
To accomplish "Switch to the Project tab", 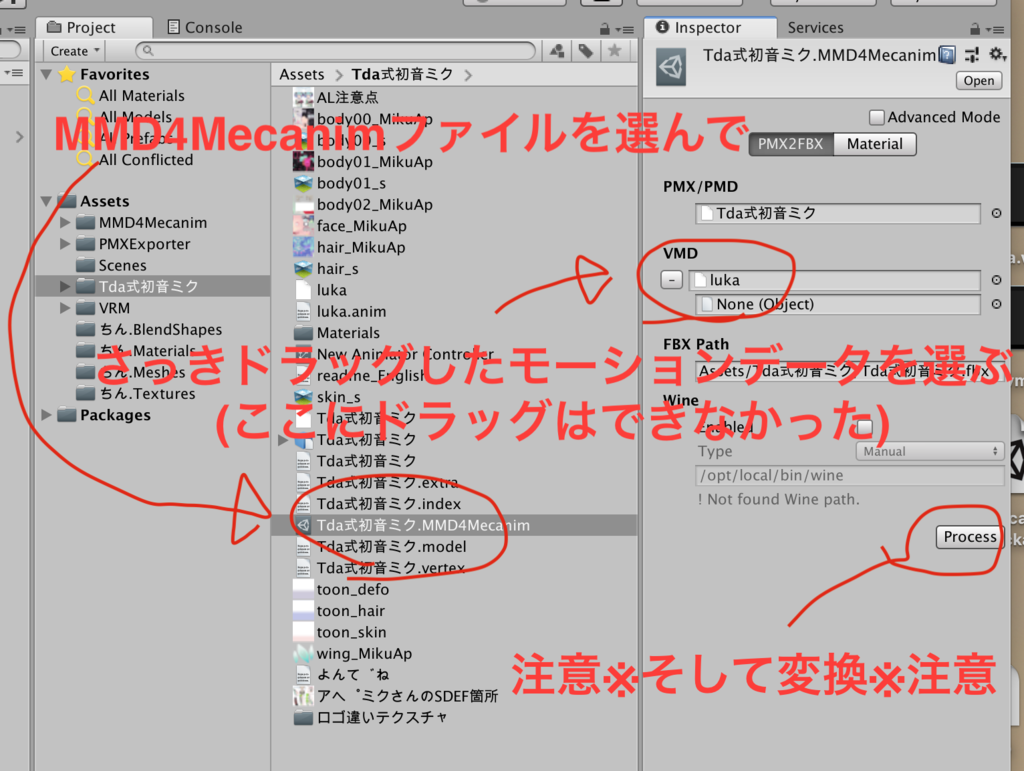I will click(x=92, y=27).
